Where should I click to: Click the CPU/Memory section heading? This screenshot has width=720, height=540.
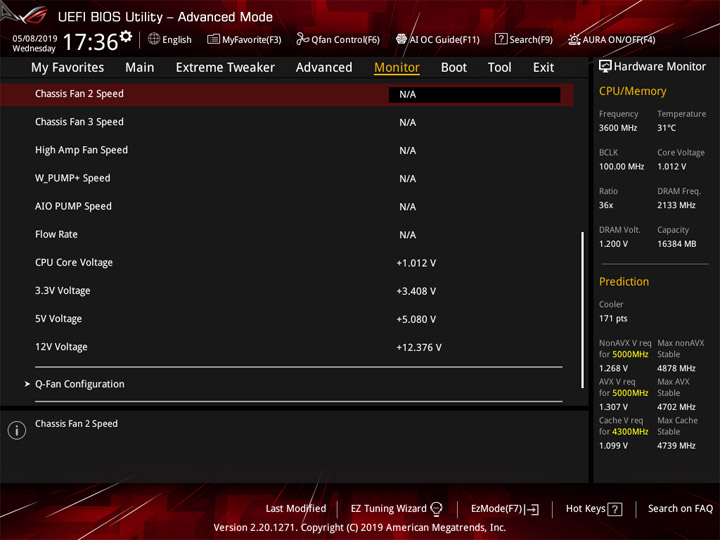click(x=632, y=91)
